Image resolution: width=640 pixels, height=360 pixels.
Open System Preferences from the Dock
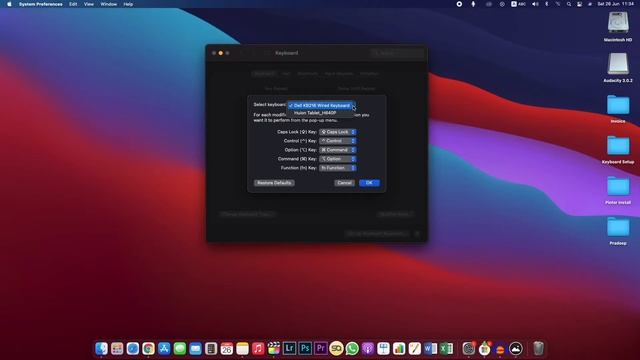(x=469, y=349)
